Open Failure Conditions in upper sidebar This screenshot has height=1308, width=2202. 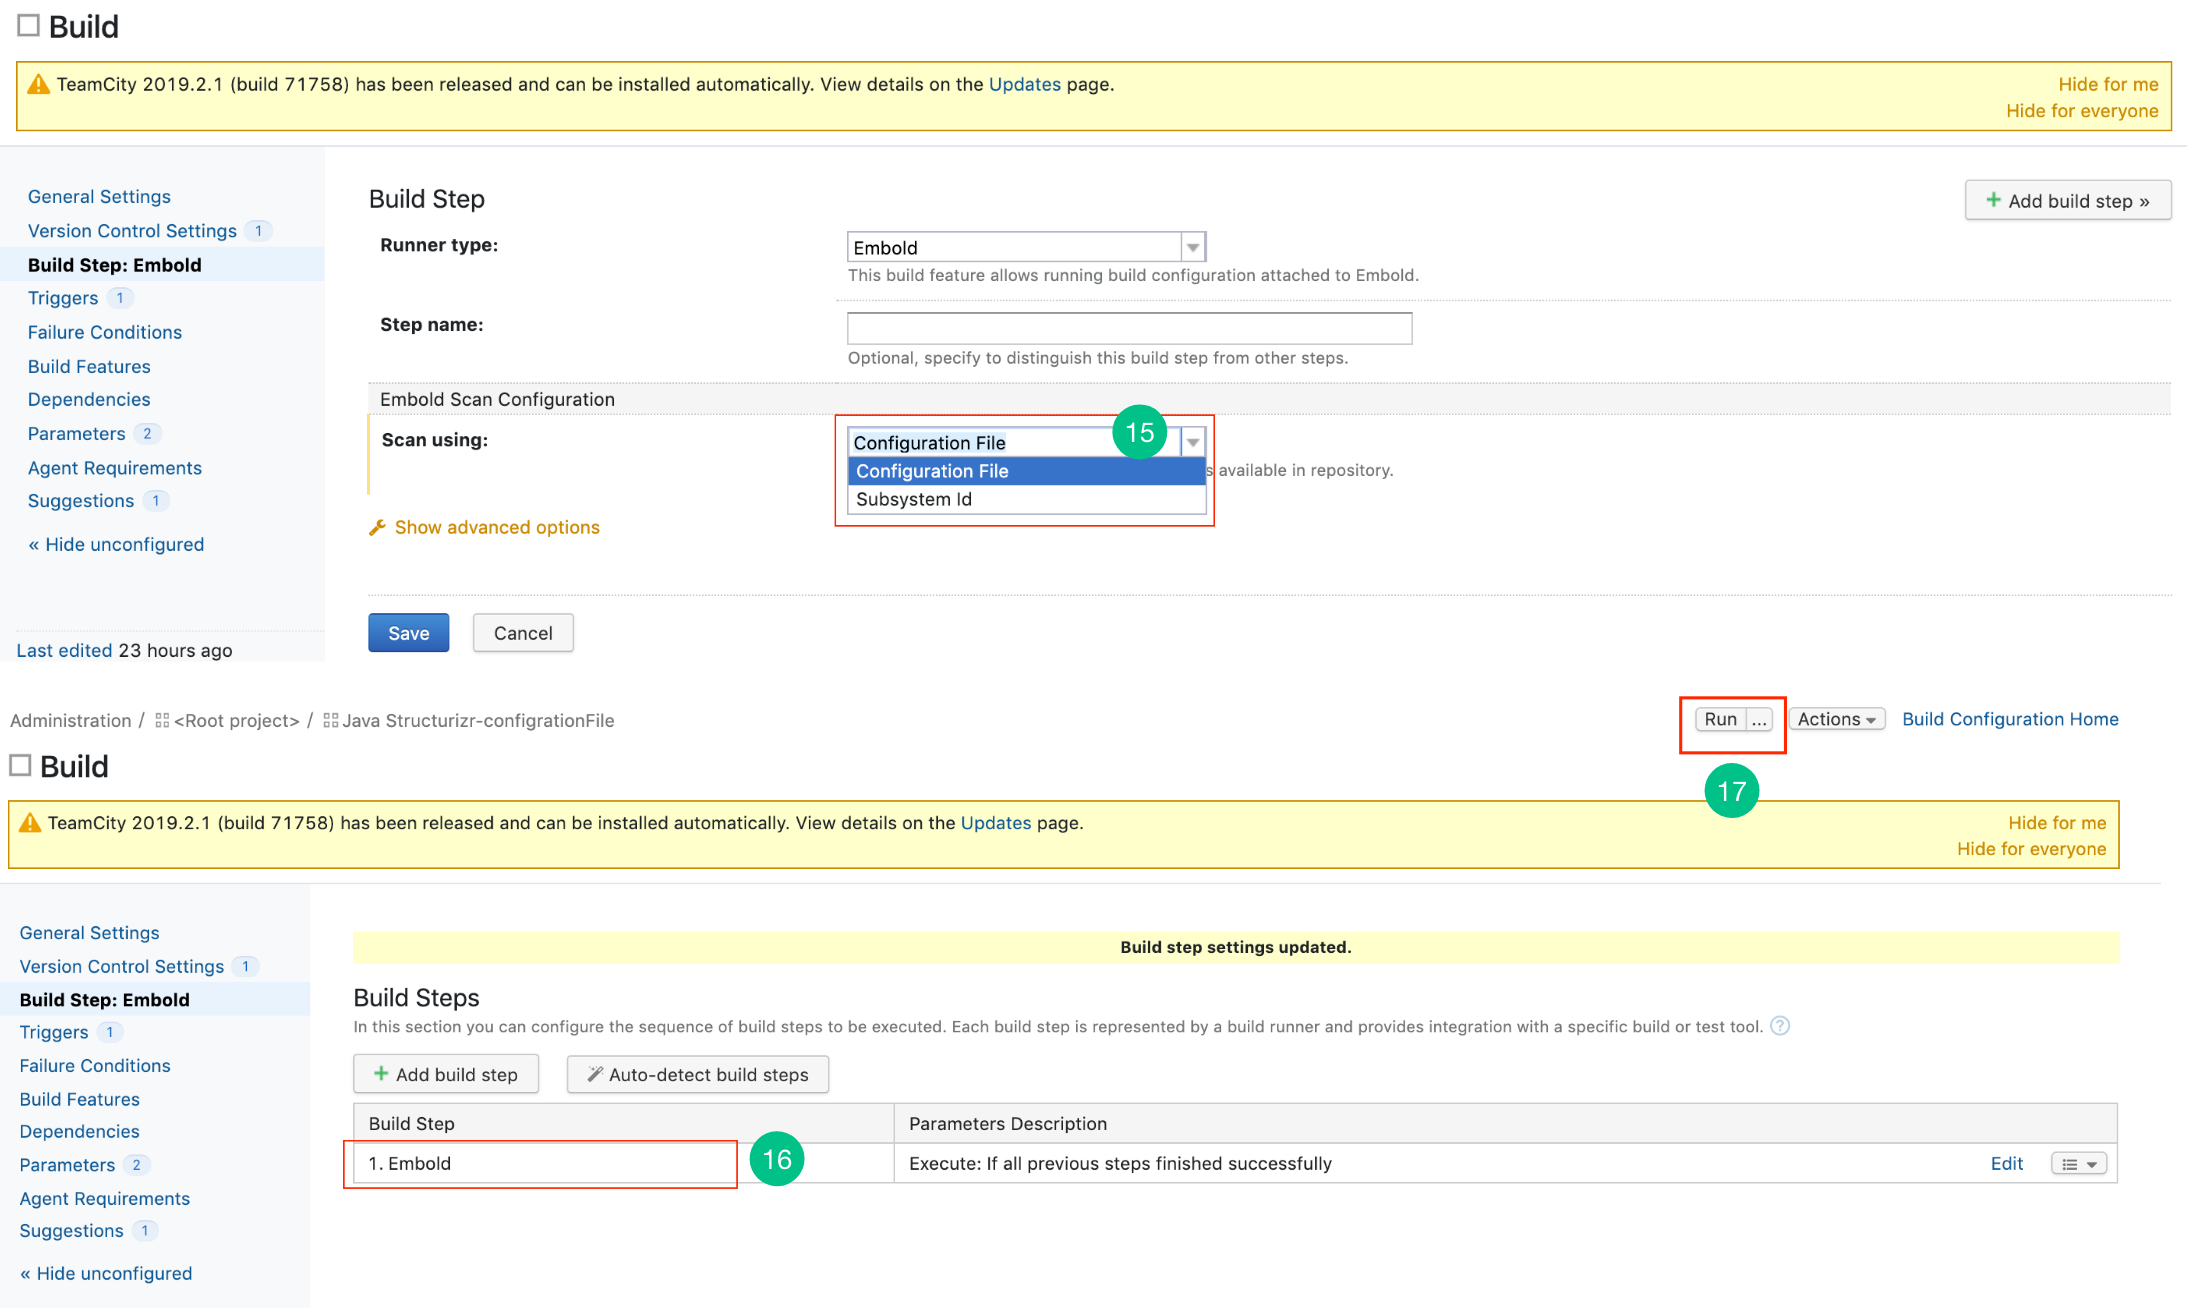coord(105,332)
